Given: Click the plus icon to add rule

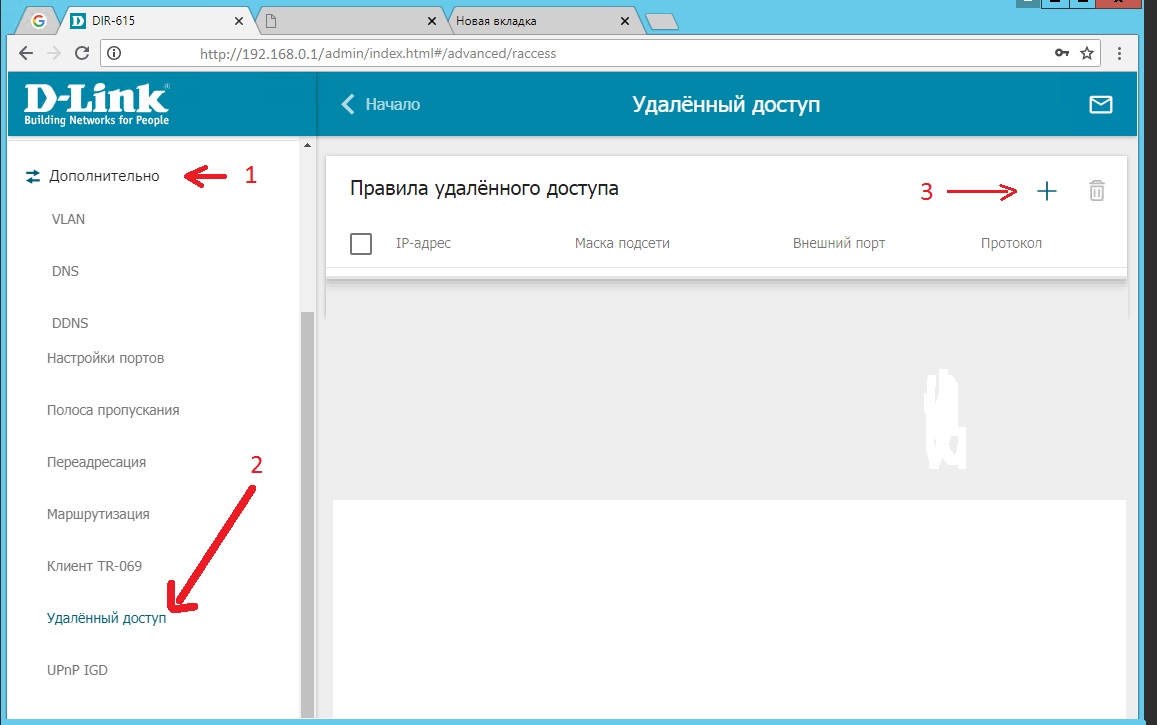Looking at the screenshot, I should point(1046,192).
